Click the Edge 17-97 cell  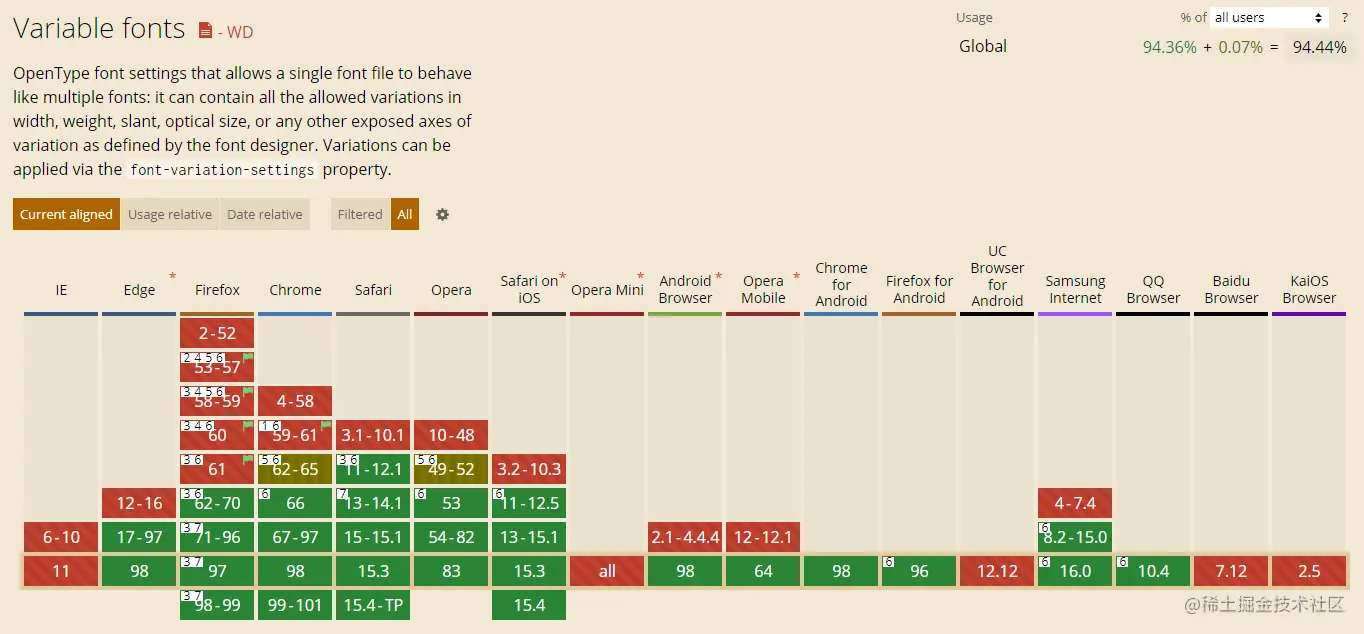point(139,537)
